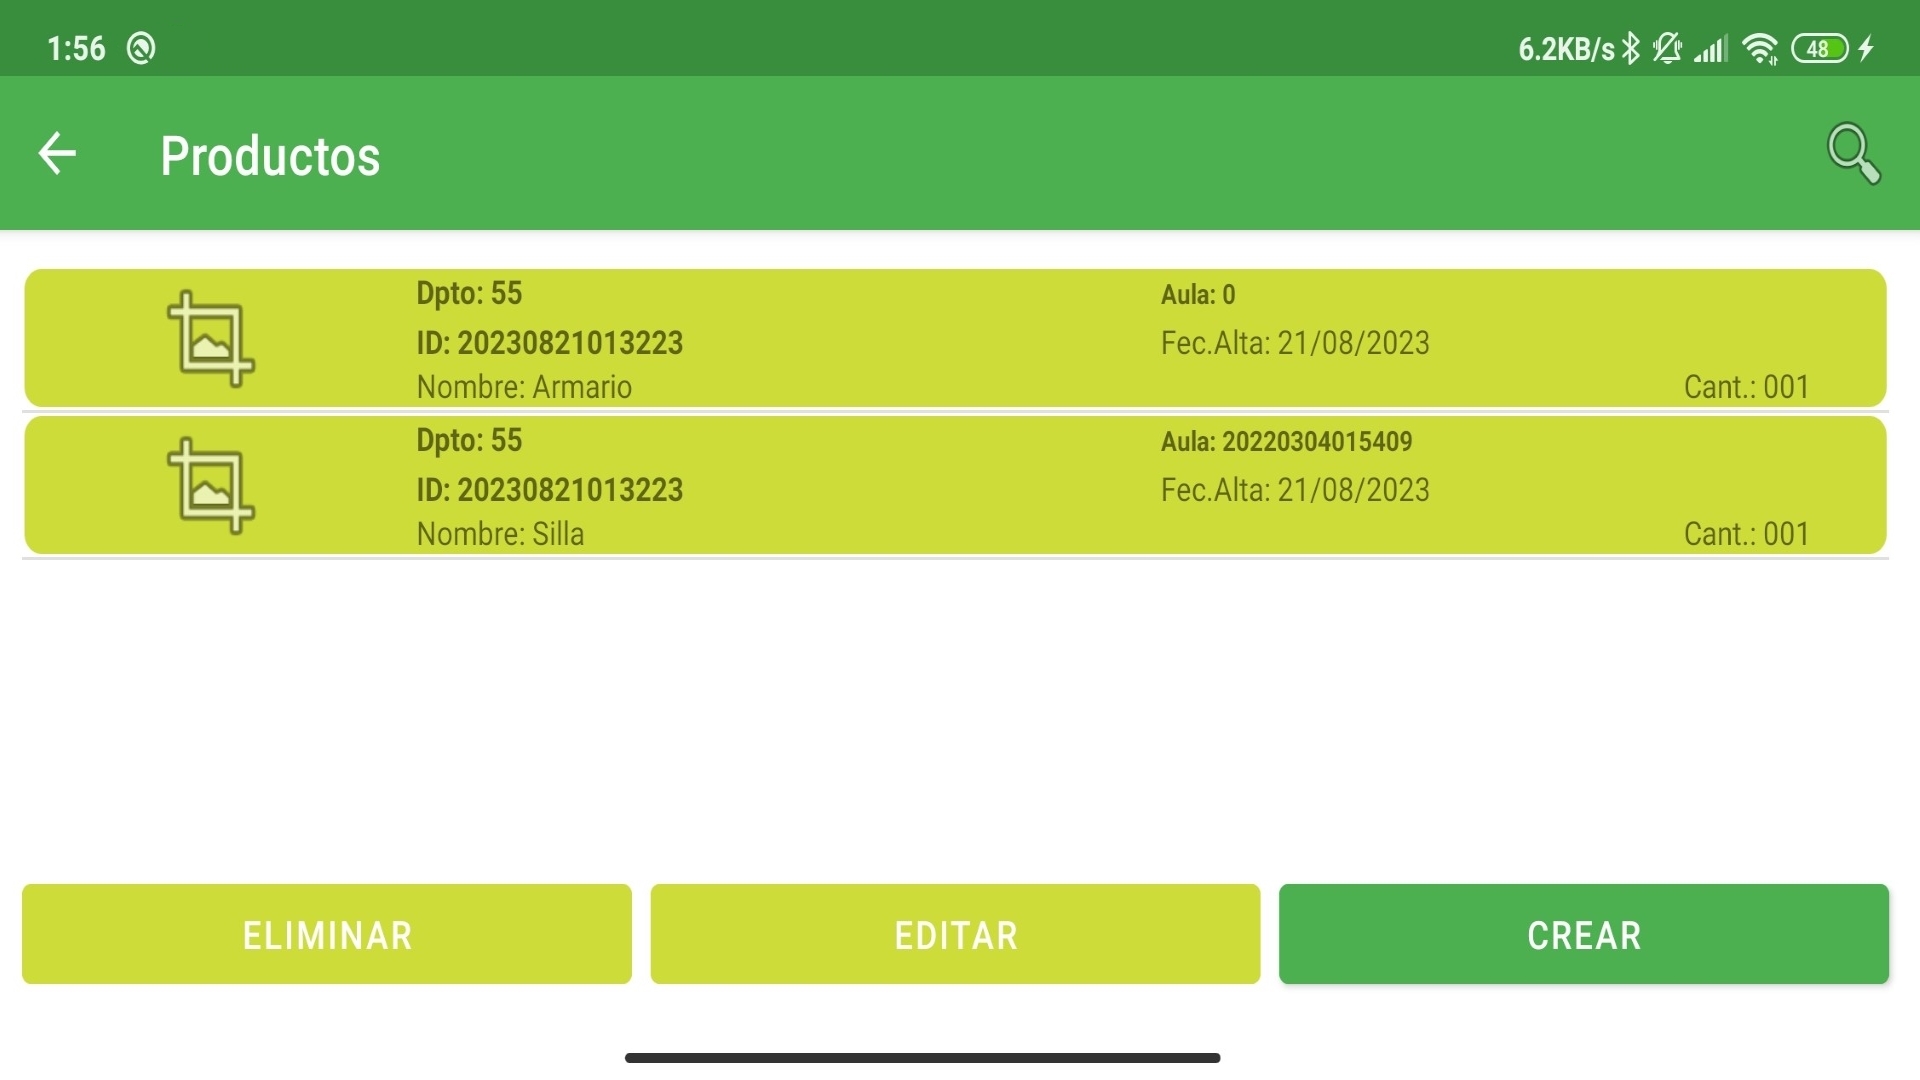The height and width of the screenshot is (1080, 1920).
Task: Click the ELIMINAR button
Action: click(x=327, y=934)
